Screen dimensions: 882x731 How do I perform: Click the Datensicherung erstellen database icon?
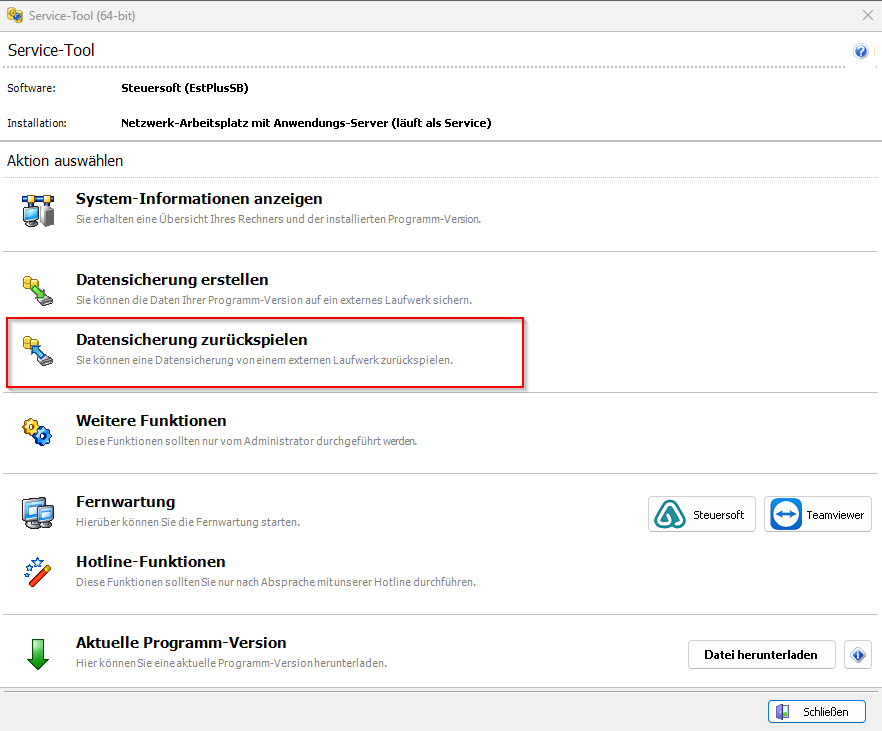point(37,291)
